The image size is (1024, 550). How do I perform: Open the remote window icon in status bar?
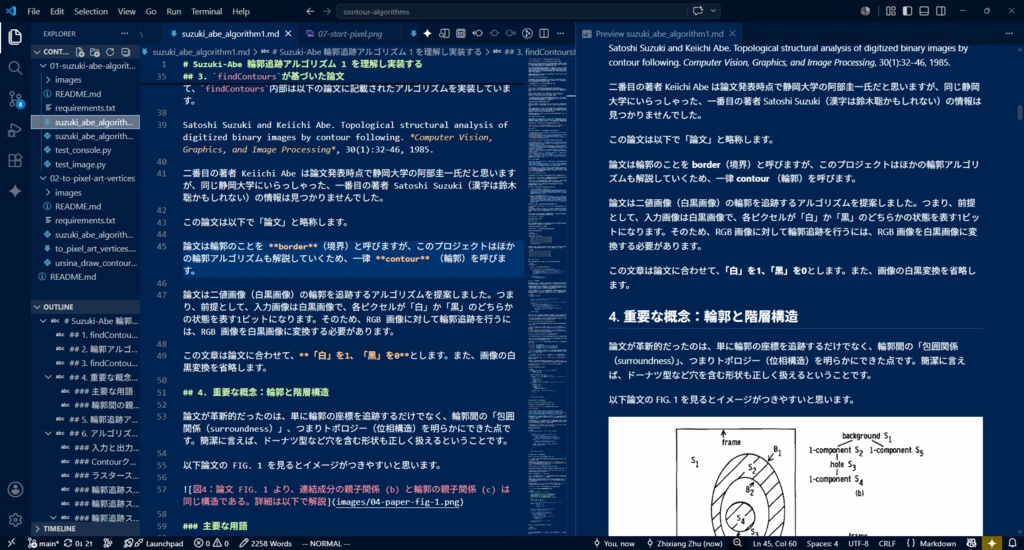10,543
